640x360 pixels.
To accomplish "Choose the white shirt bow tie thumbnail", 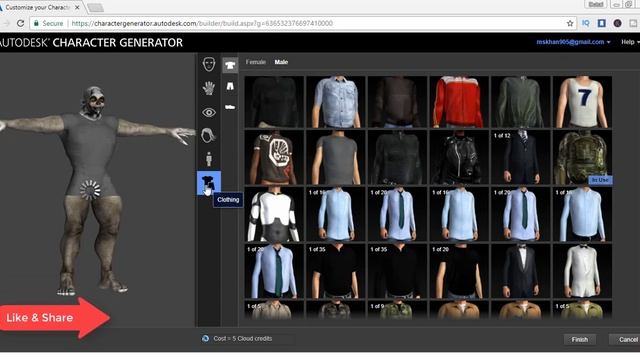I will click(x=582, y=271).
